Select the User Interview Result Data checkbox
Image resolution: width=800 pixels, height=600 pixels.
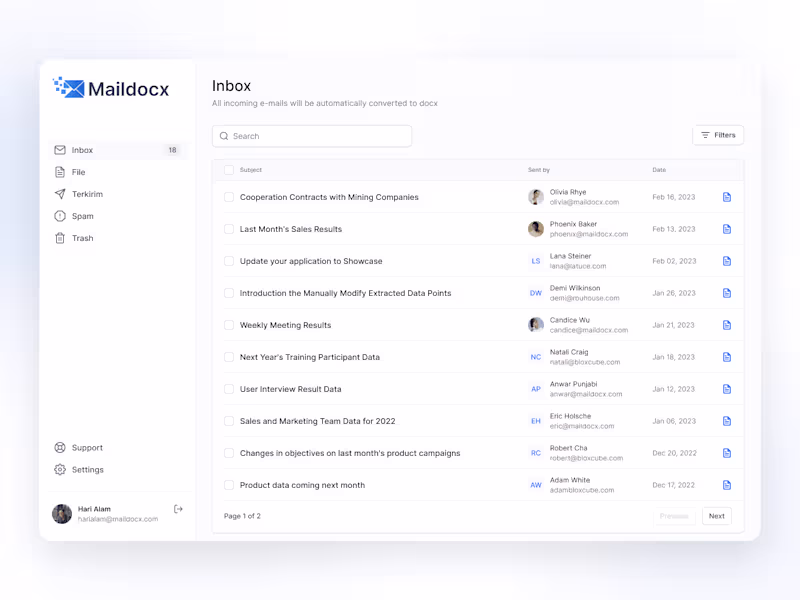229,388
